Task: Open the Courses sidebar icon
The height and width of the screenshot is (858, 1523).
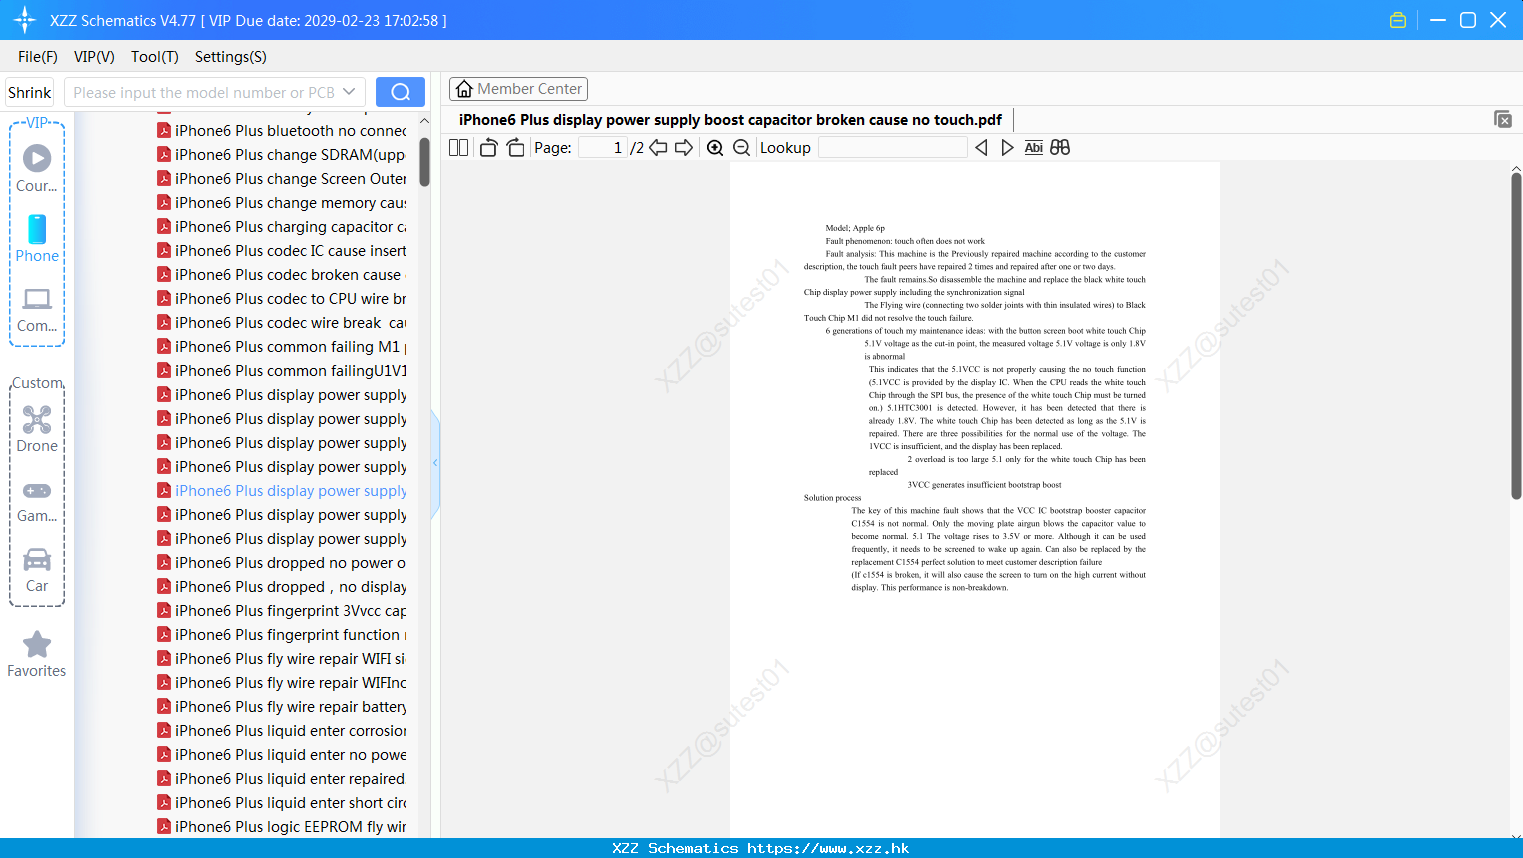Action: 37,169
